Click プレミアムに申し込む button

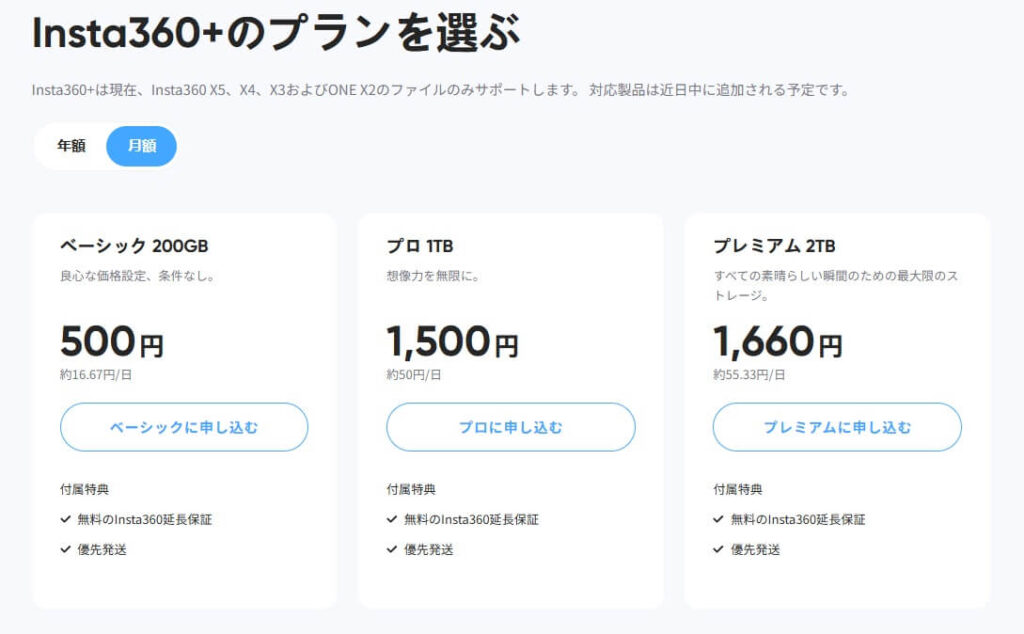click(837, 428)
